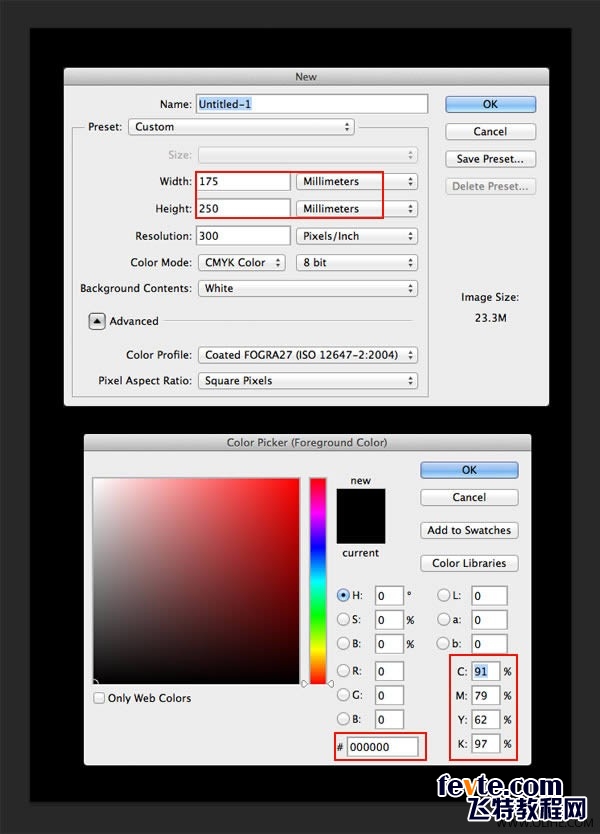The height and width of the screenshot is (834, 600).
Task: Click the Name field showing Untitled-1
Action: tap(312, 104)
